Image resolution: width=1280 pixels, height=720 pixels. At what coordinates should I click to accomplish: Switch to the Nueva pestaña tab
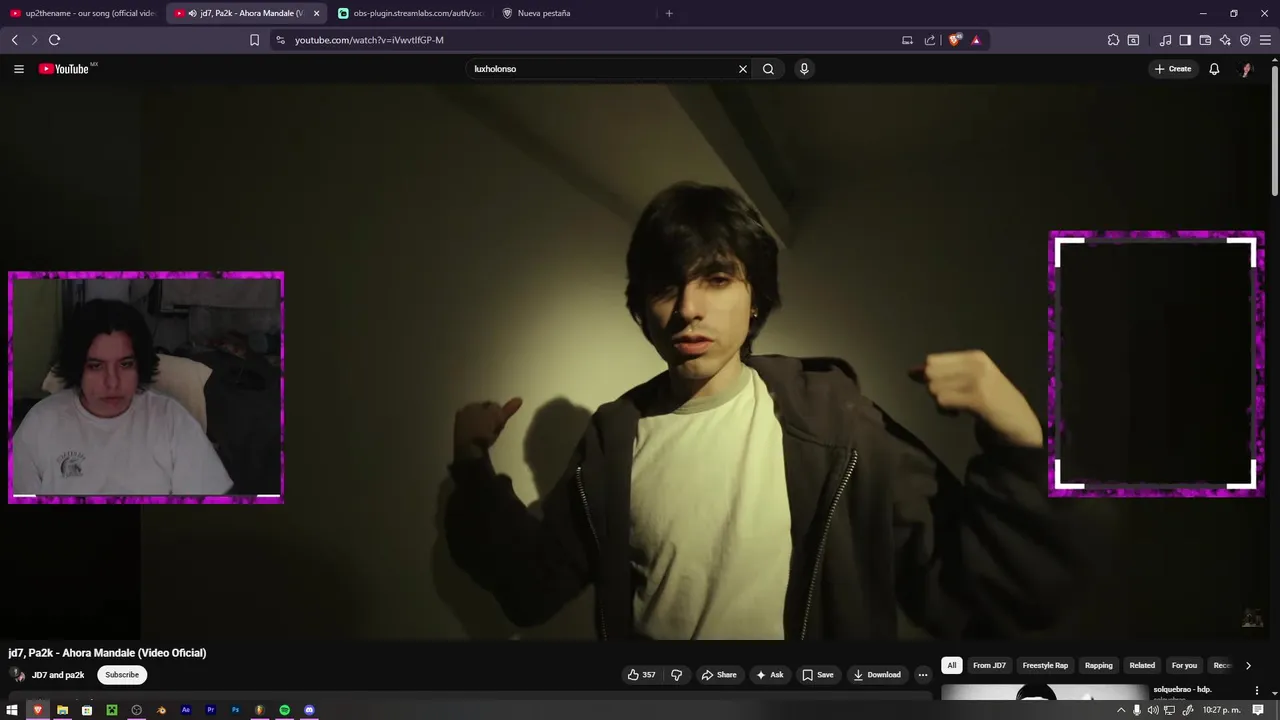575,13
